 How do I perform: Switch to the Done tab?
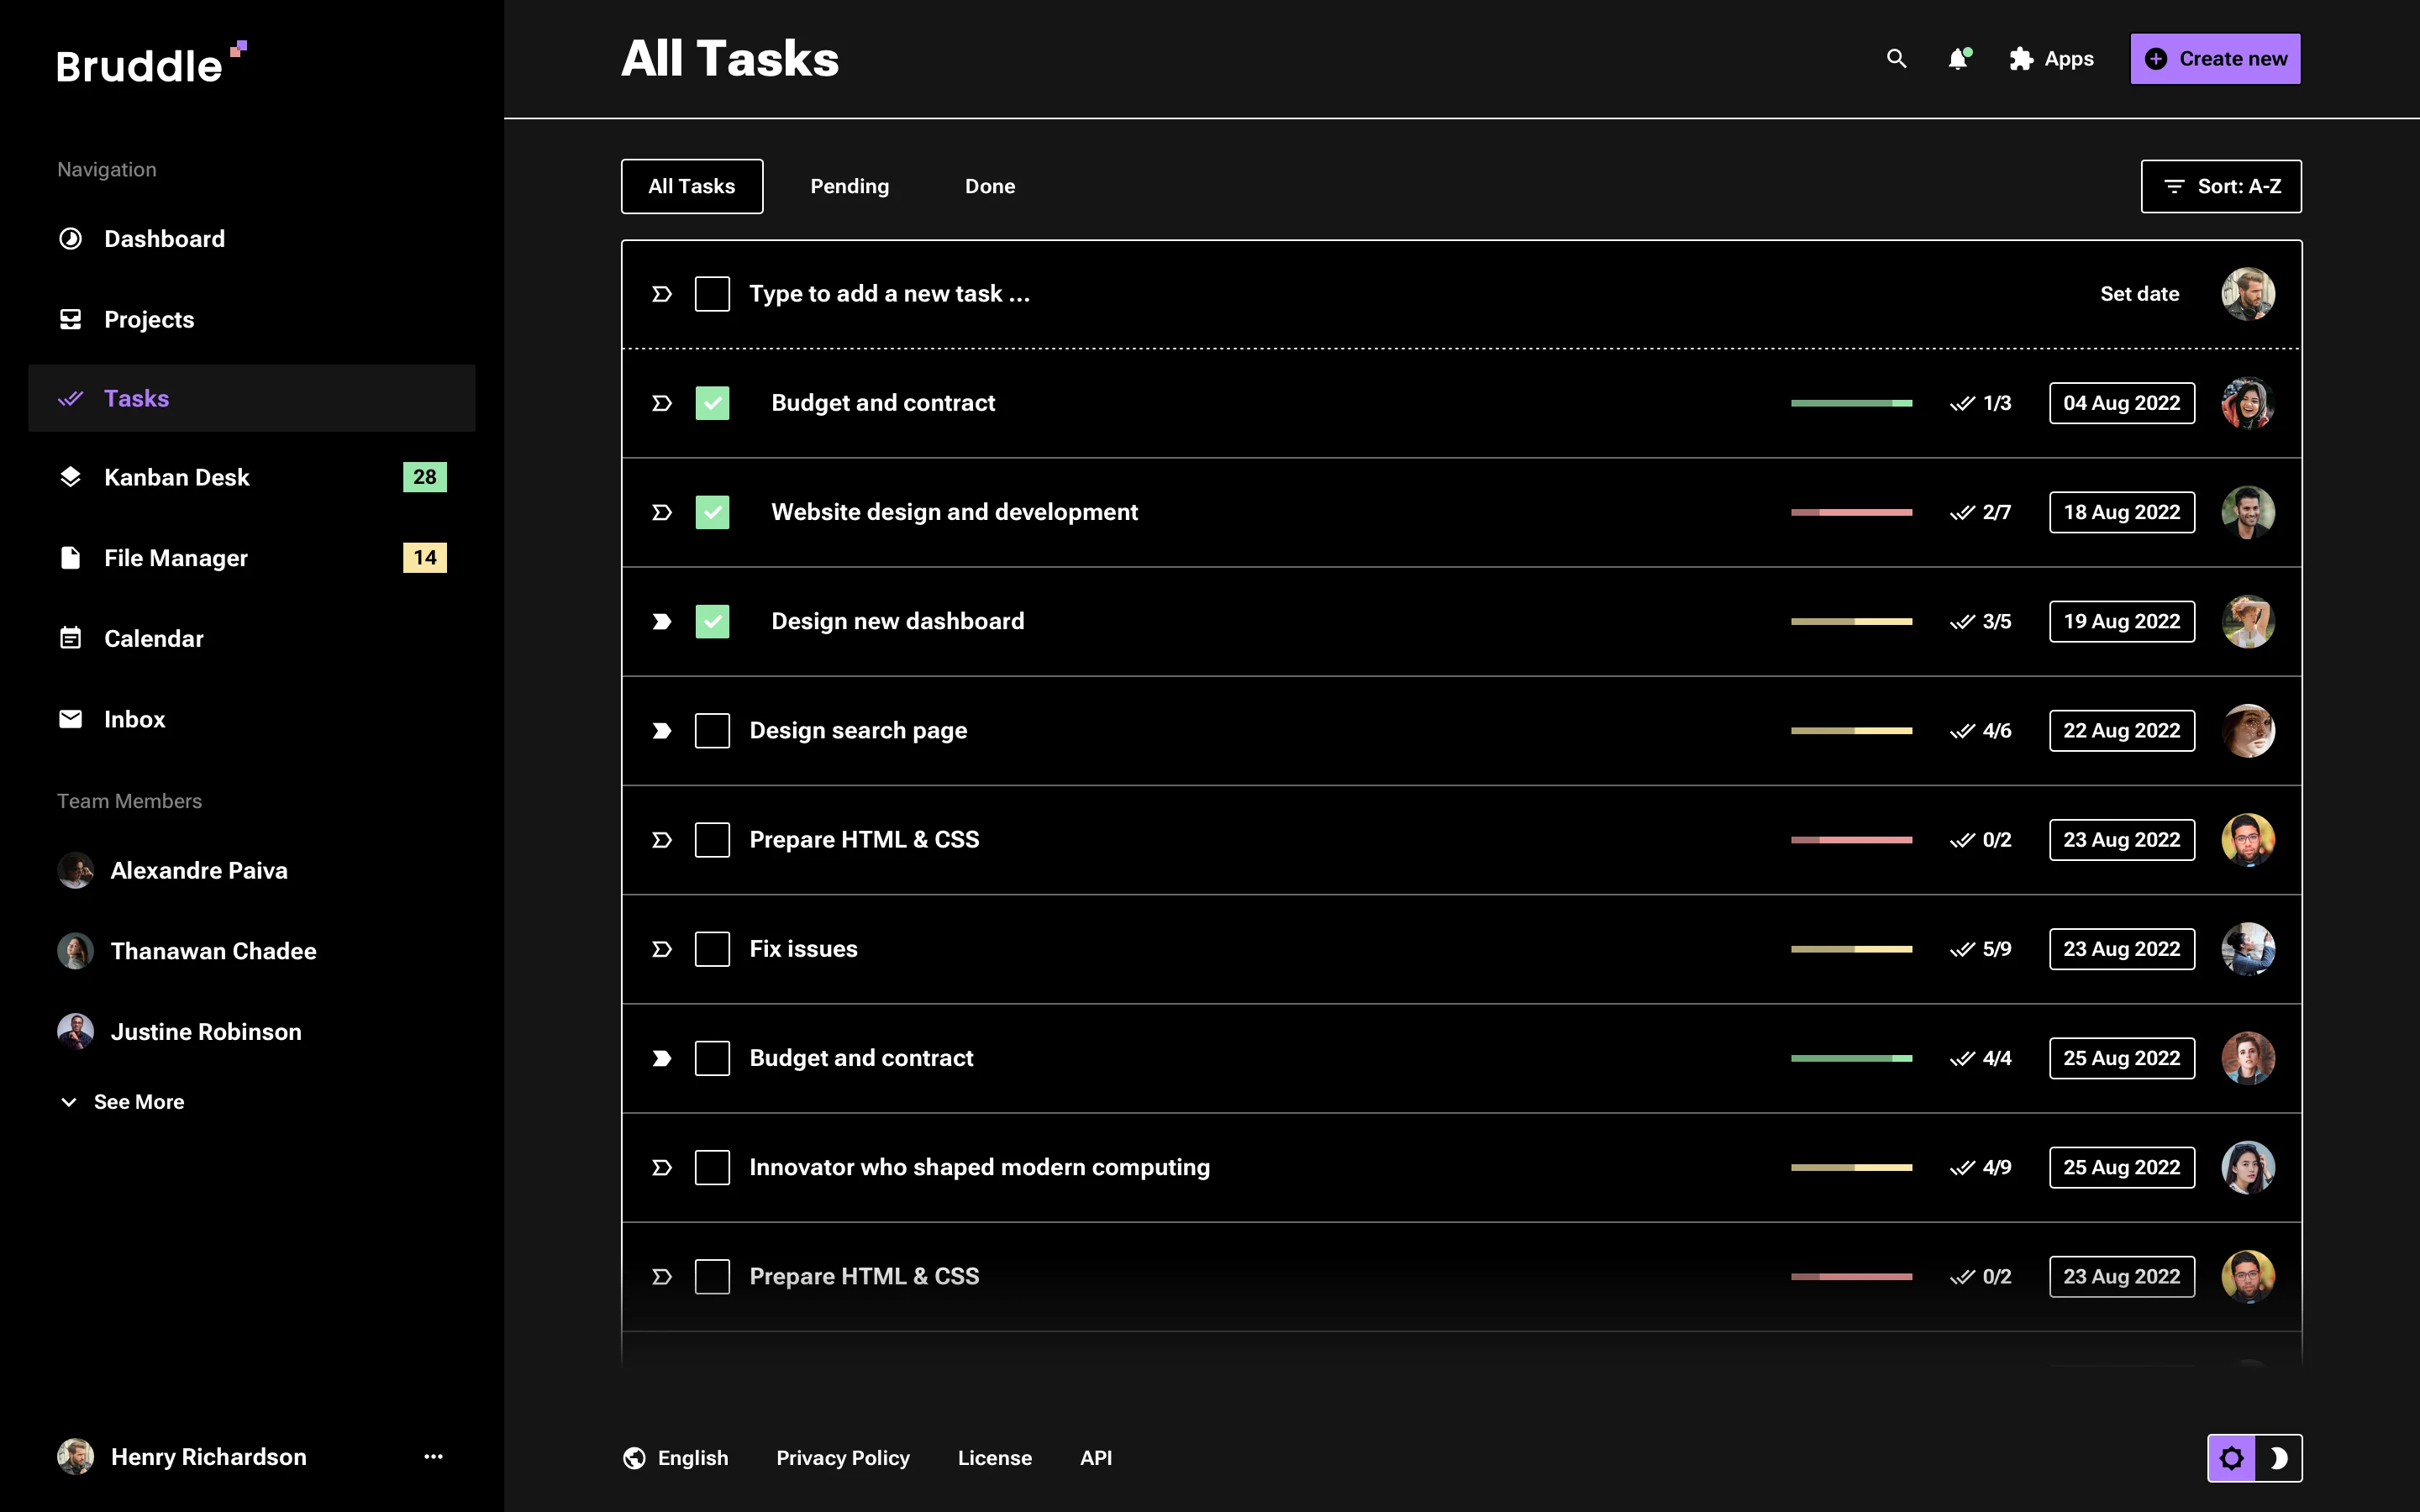989,186
